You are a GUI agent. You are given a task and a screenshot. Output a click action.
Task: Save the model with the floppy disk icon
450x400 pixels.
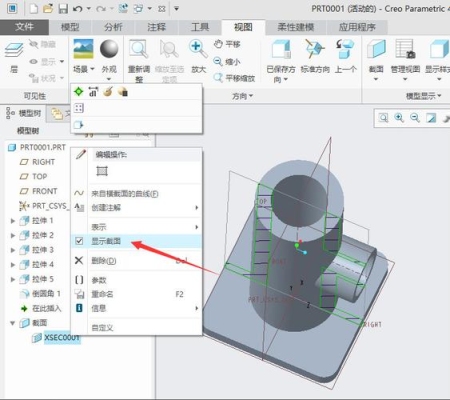(x=63, y=9)
